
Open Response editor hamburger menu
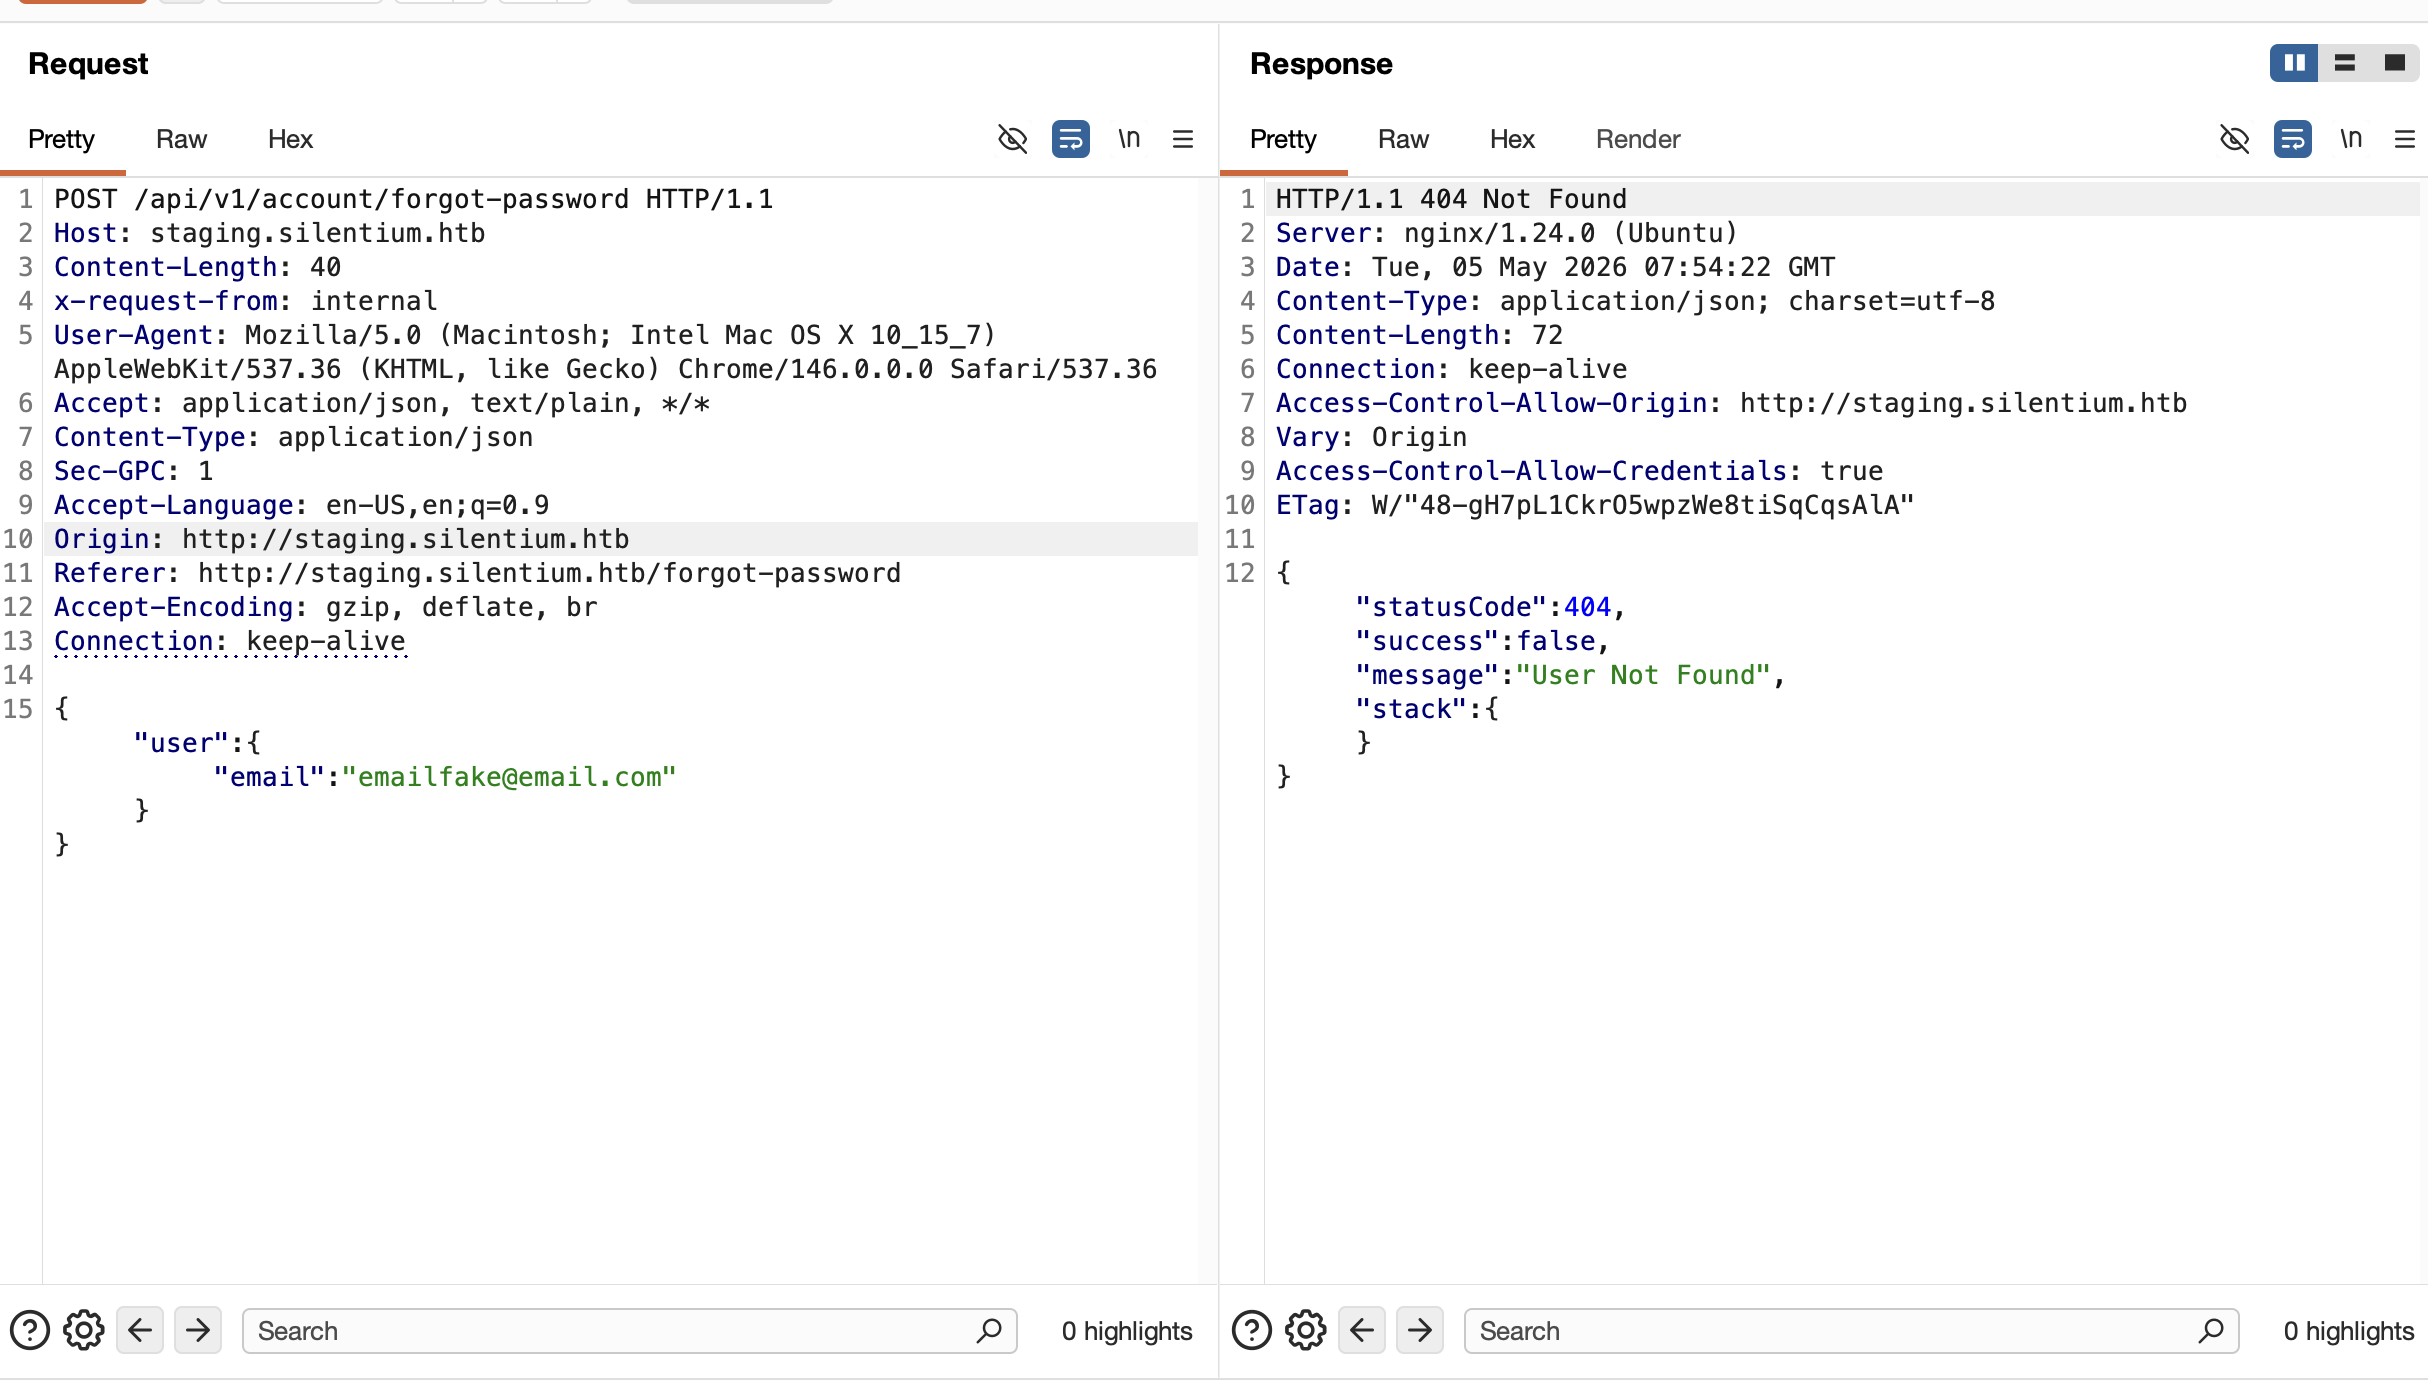click(2405, 139)
